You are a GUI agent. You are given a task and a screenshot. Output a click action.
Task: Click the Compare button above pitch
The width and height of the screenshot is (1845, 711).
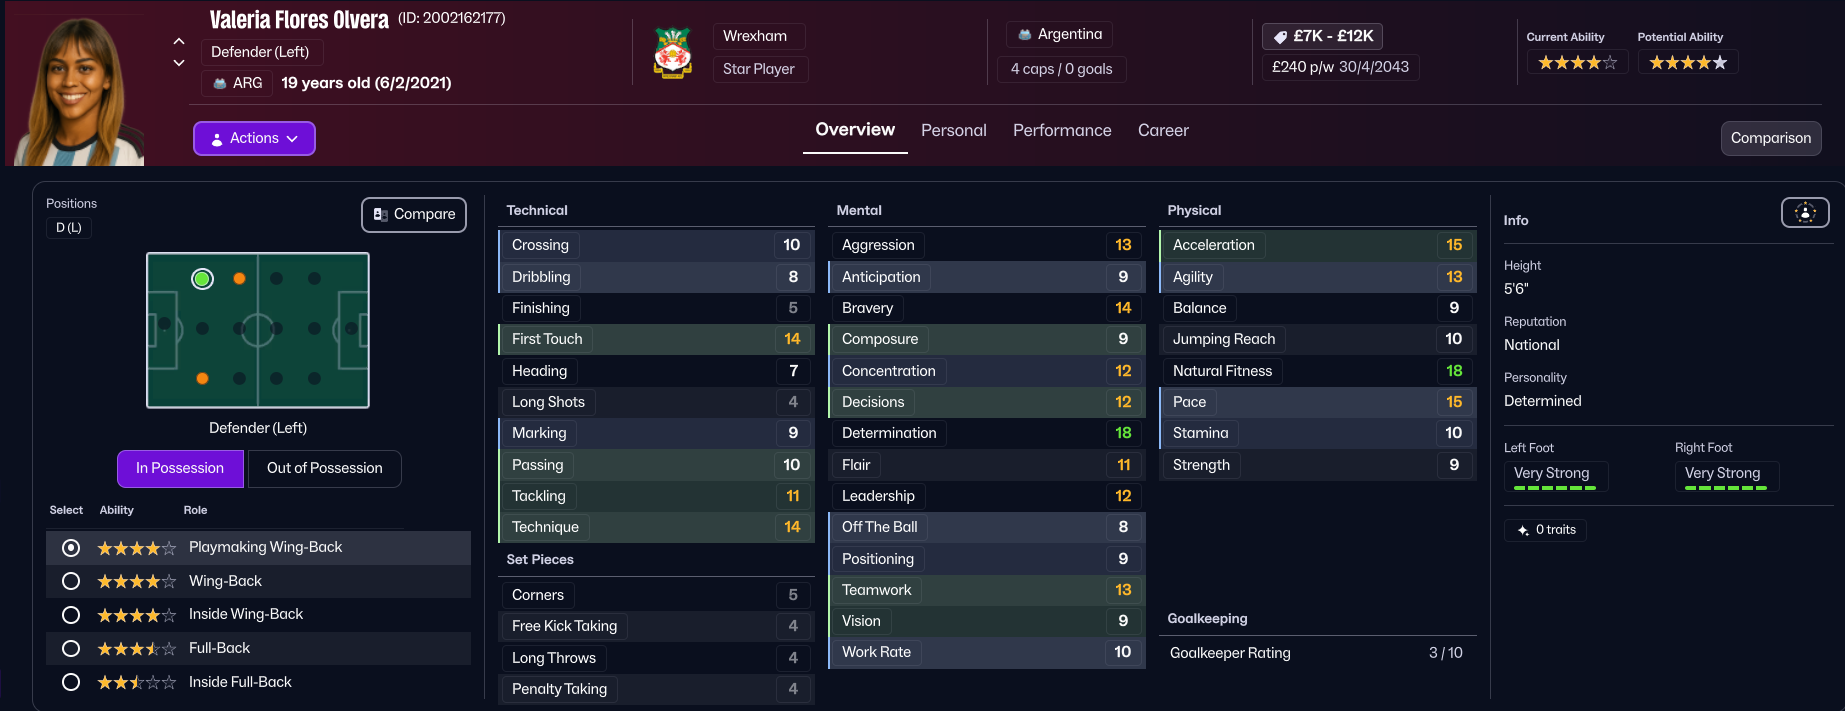coord(414,215)
